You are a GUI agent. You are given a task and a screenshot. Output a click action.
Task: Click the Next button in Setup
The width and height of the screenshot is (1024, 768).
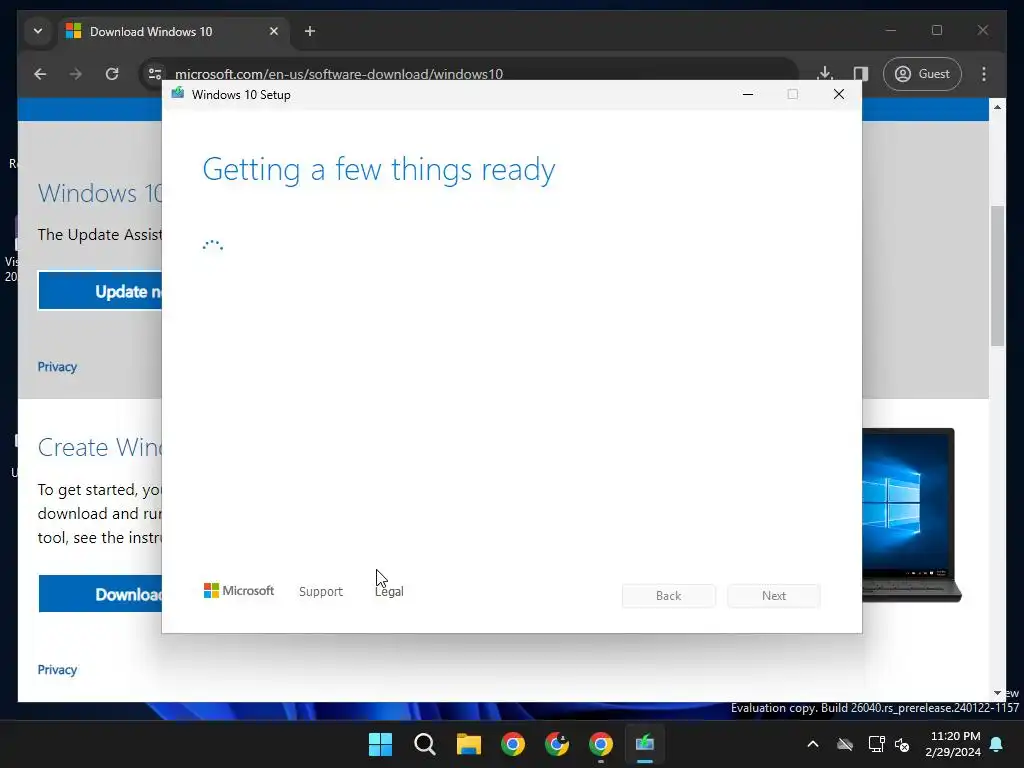[x=774, y=596]
